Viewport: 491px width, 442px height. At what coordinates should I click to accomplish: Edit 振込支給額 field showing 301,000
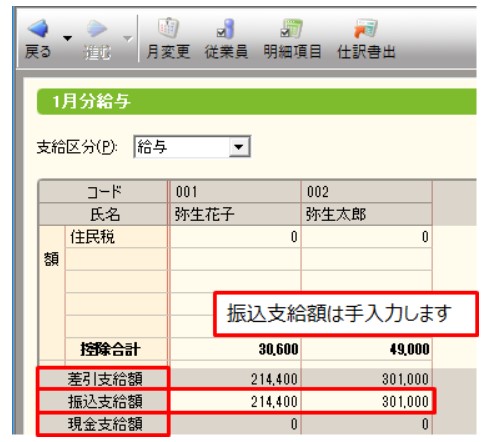367,401
